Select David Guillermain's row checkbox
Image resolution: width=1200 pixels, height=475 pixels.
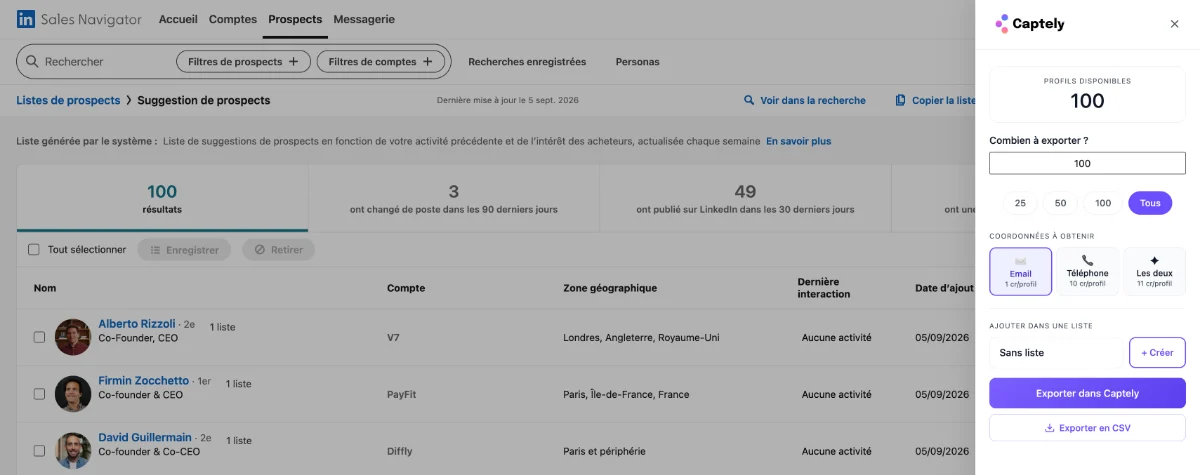pyautogui.click(x=39, y=451)
